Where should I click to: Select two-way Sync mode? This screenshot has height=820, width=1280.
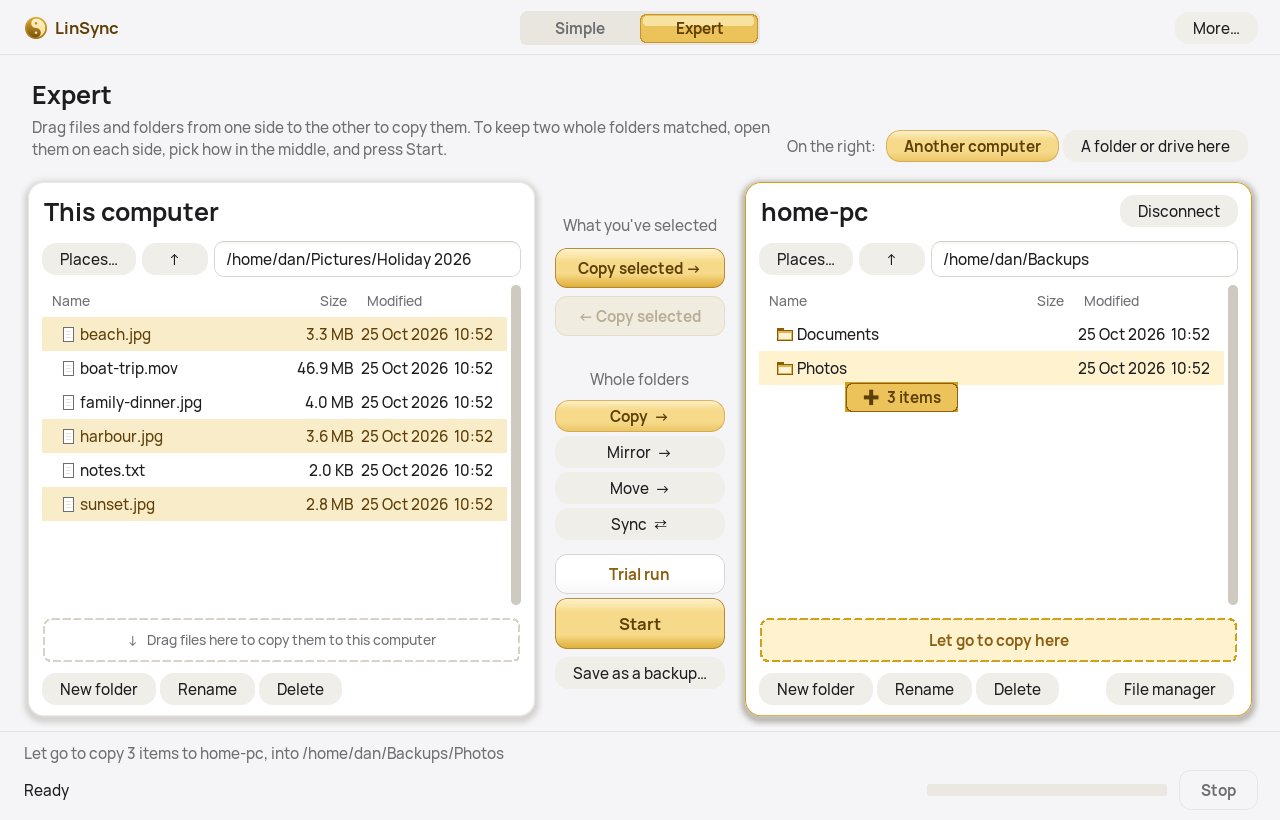click(x=640, y=524)
